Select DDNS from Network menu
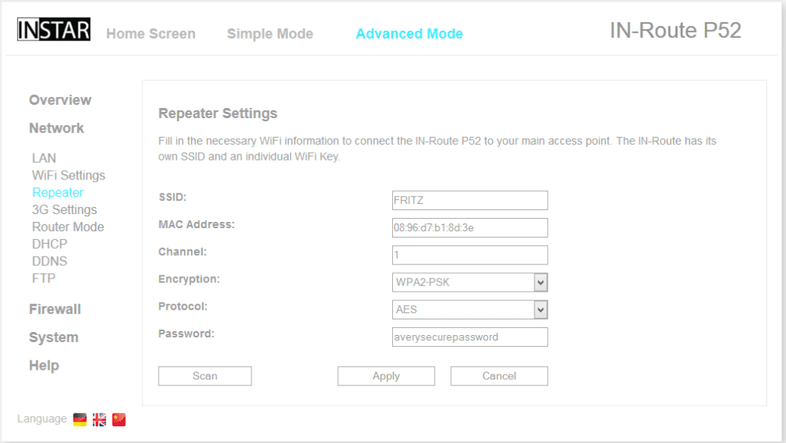This screenshot has width=786, height=443. click(50, 261)
